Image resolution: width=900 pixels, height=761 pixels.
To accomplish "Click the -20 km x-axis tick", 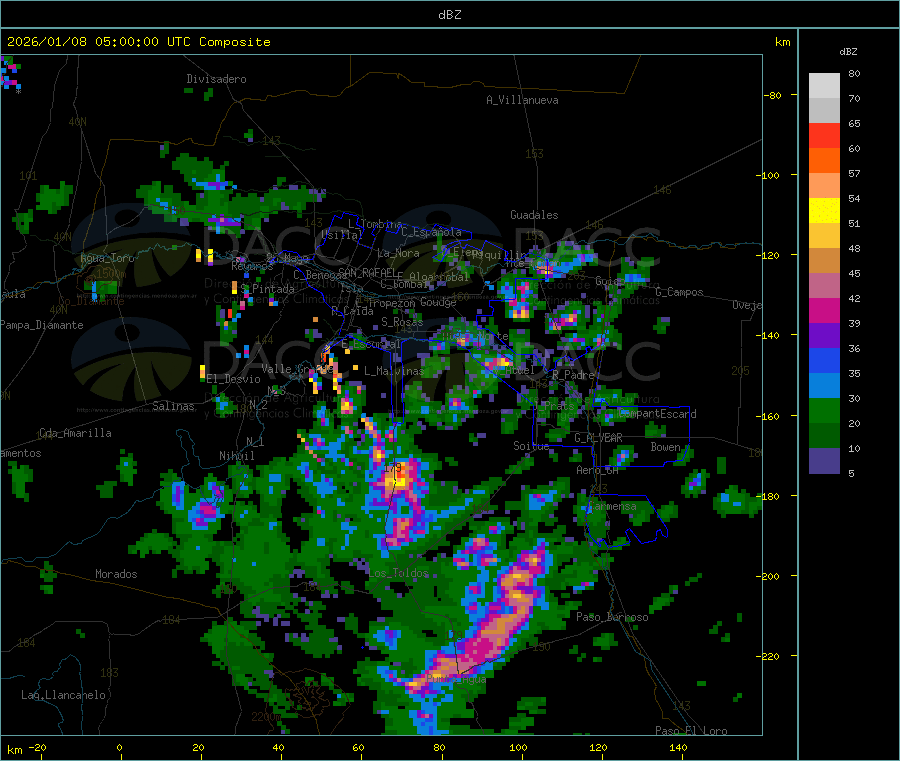I will coord(37,747).
